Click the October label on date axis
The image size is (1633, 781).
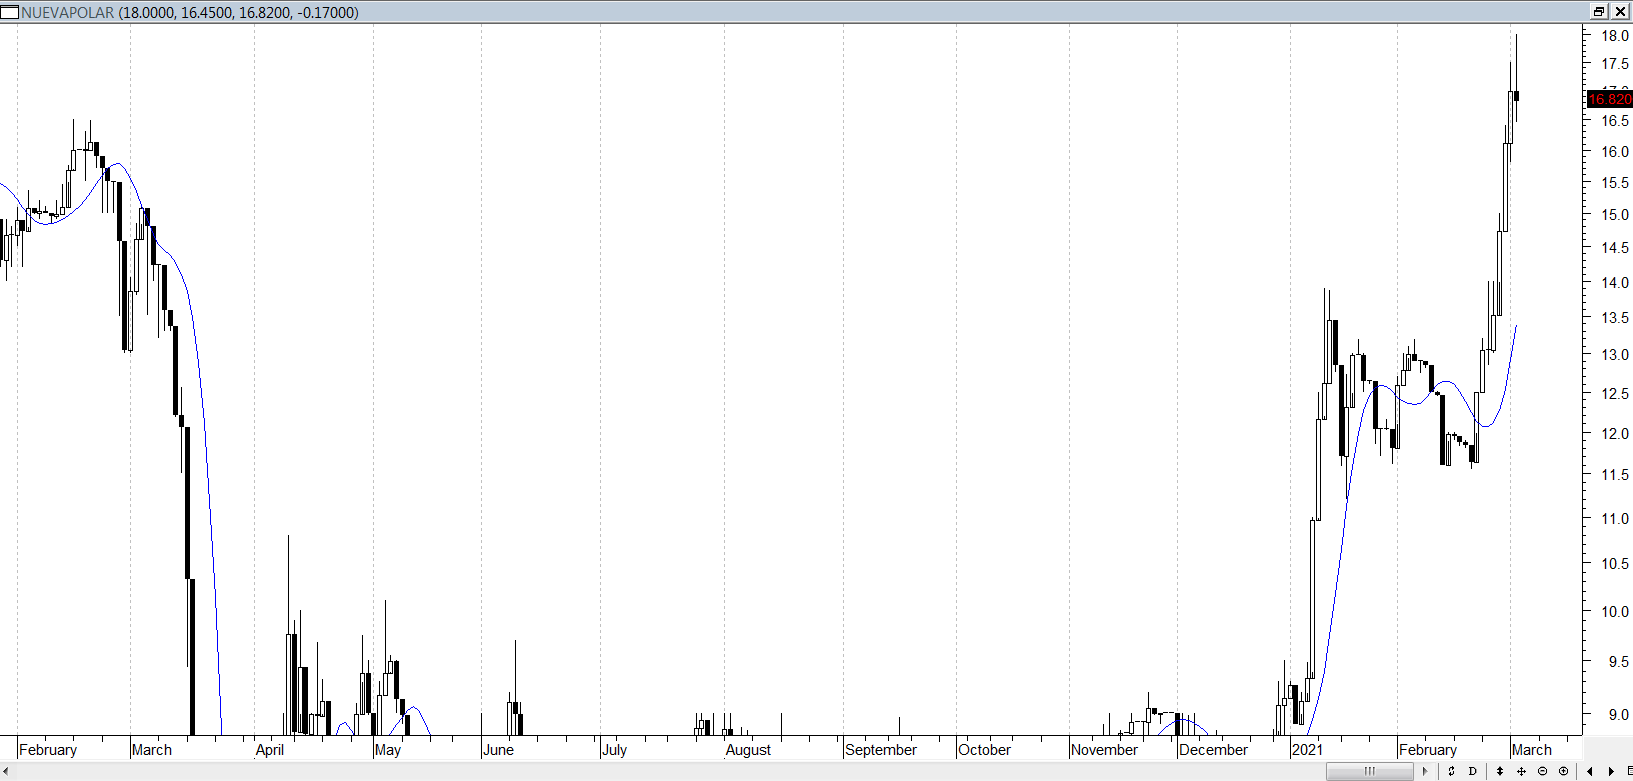click(985, 750)
